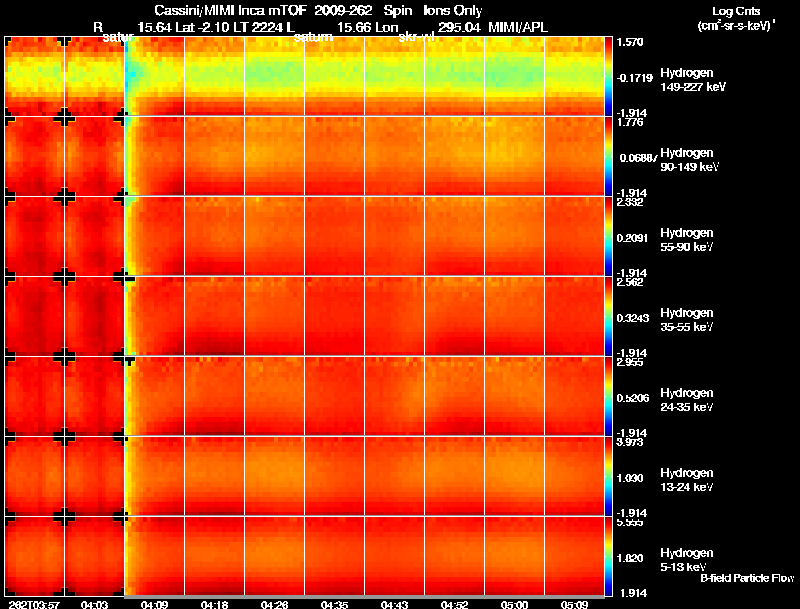Click the 90-149 keV image panel above 262T03:57
Image resolution: width=800 pixels, height=609 pixels.
click(x=34, y=156)
